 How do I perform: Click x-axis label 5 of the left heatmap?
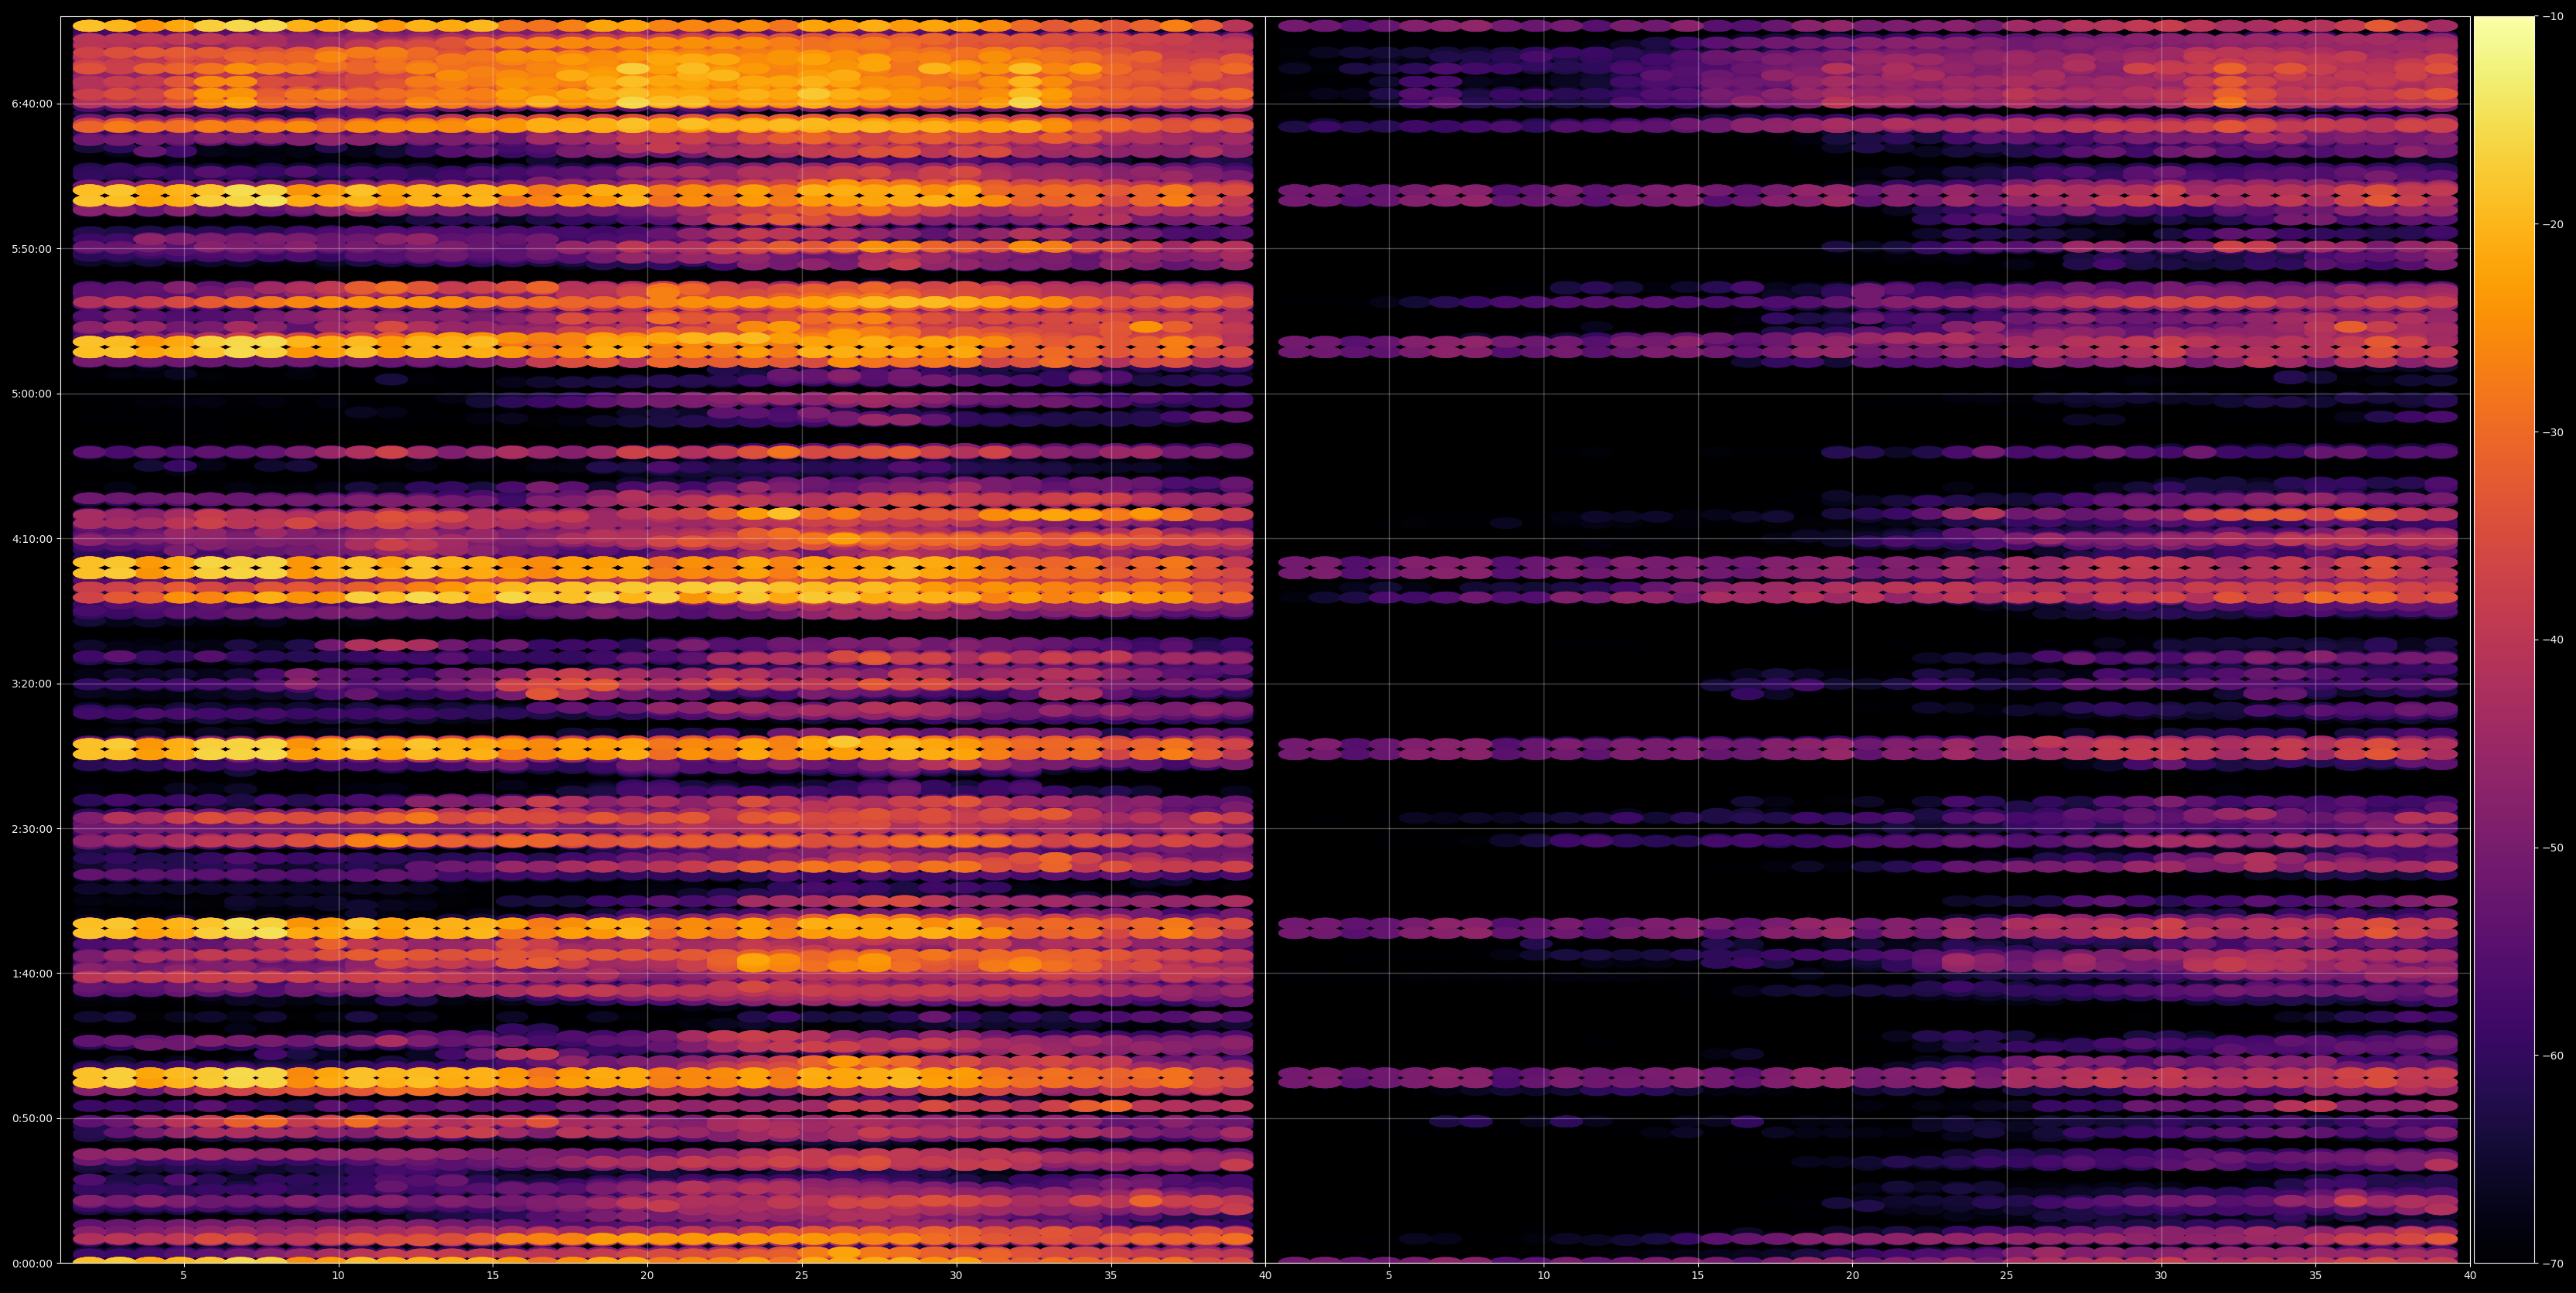(x=183, y=1276)
